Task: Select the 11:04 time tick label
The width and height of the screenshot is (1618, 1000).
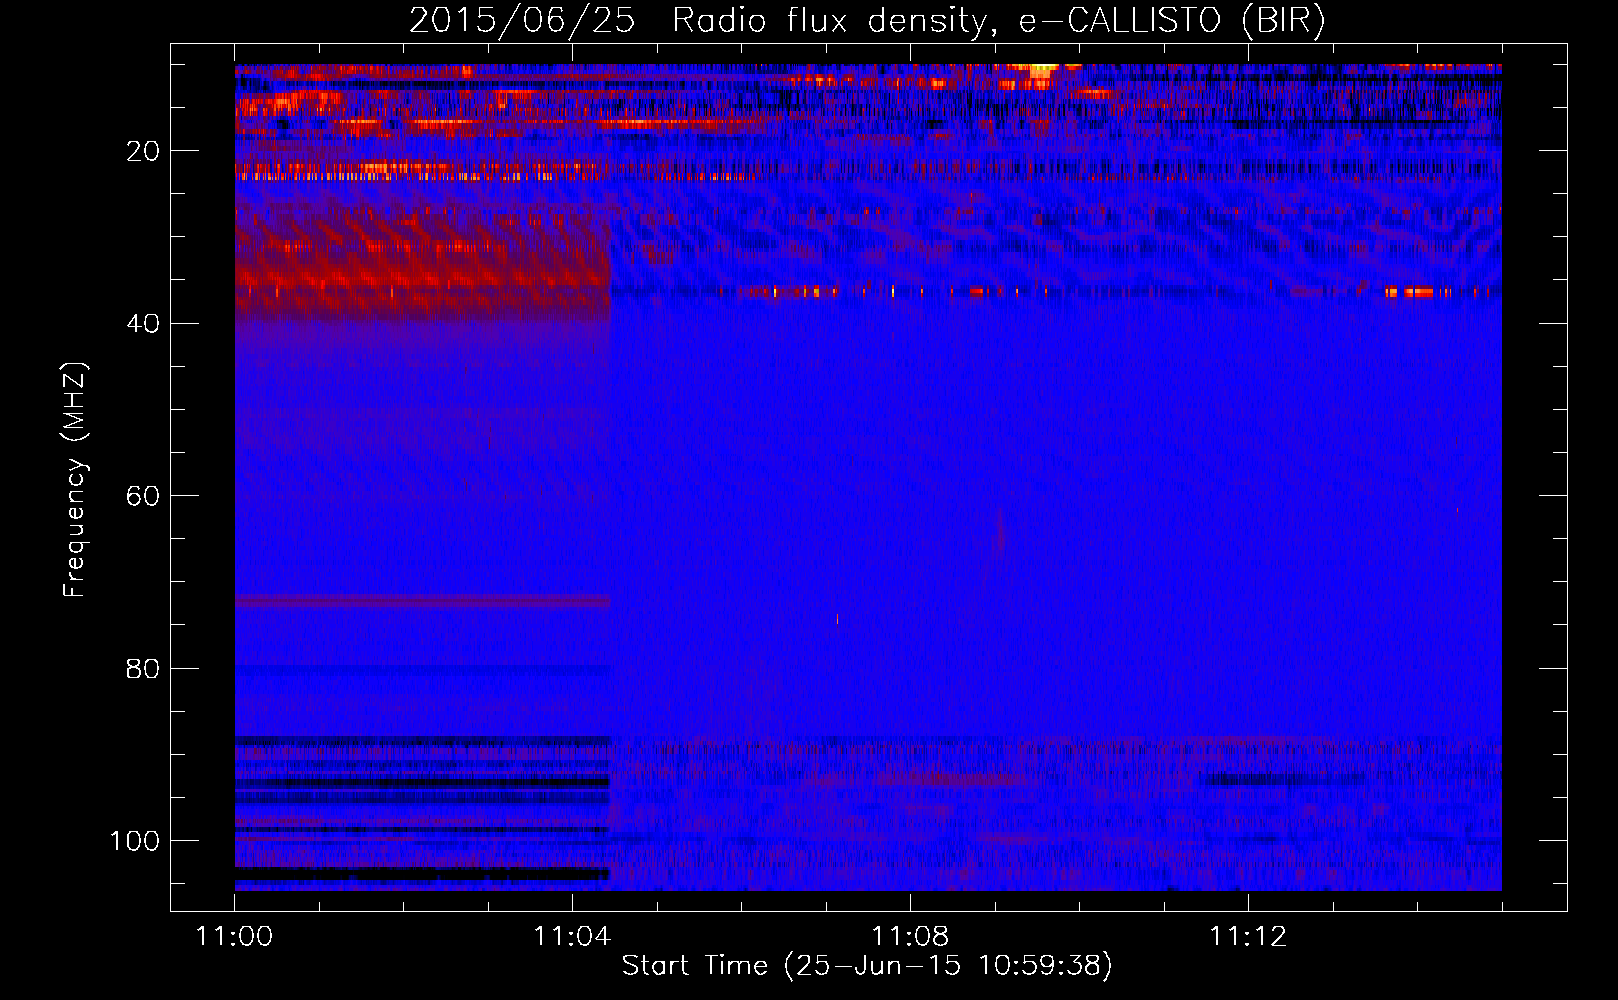Action: 572,937
